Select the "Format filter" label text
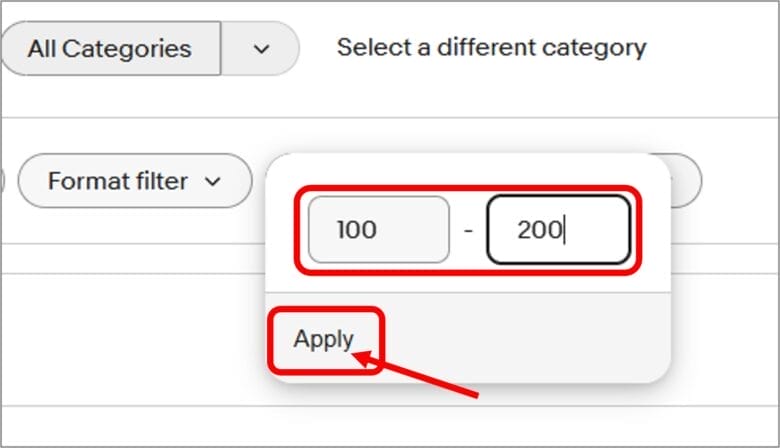780x448 pixels. pyautogui.click(x=117, y=181)
